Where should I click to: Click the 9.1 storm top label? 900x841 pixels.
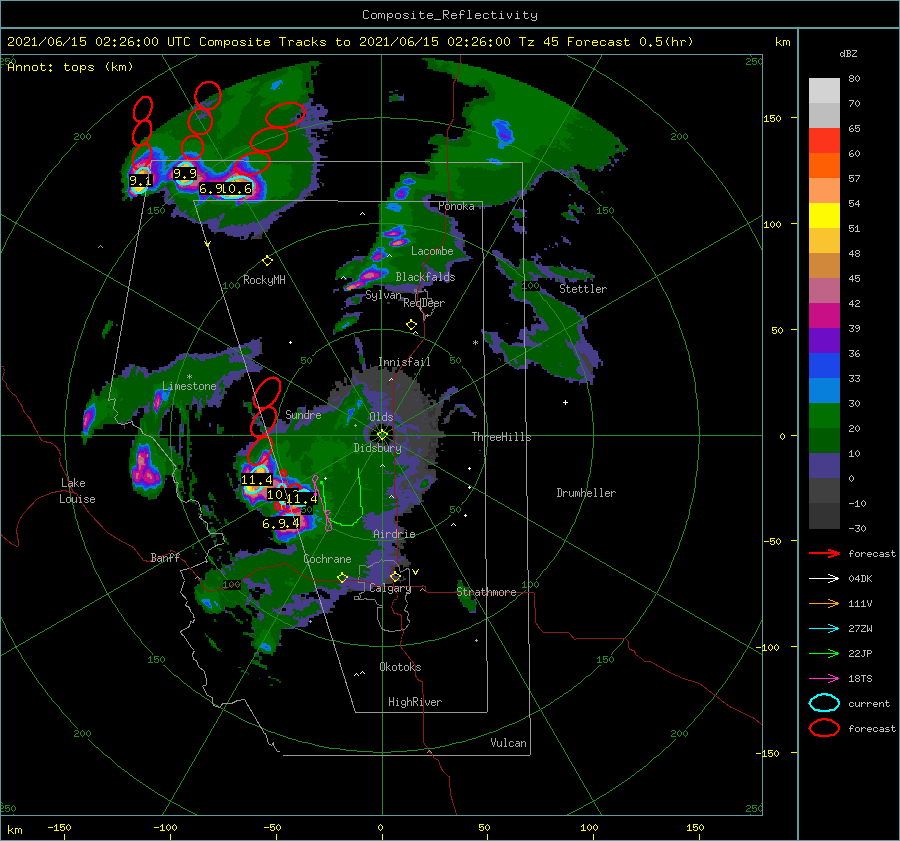140,181
